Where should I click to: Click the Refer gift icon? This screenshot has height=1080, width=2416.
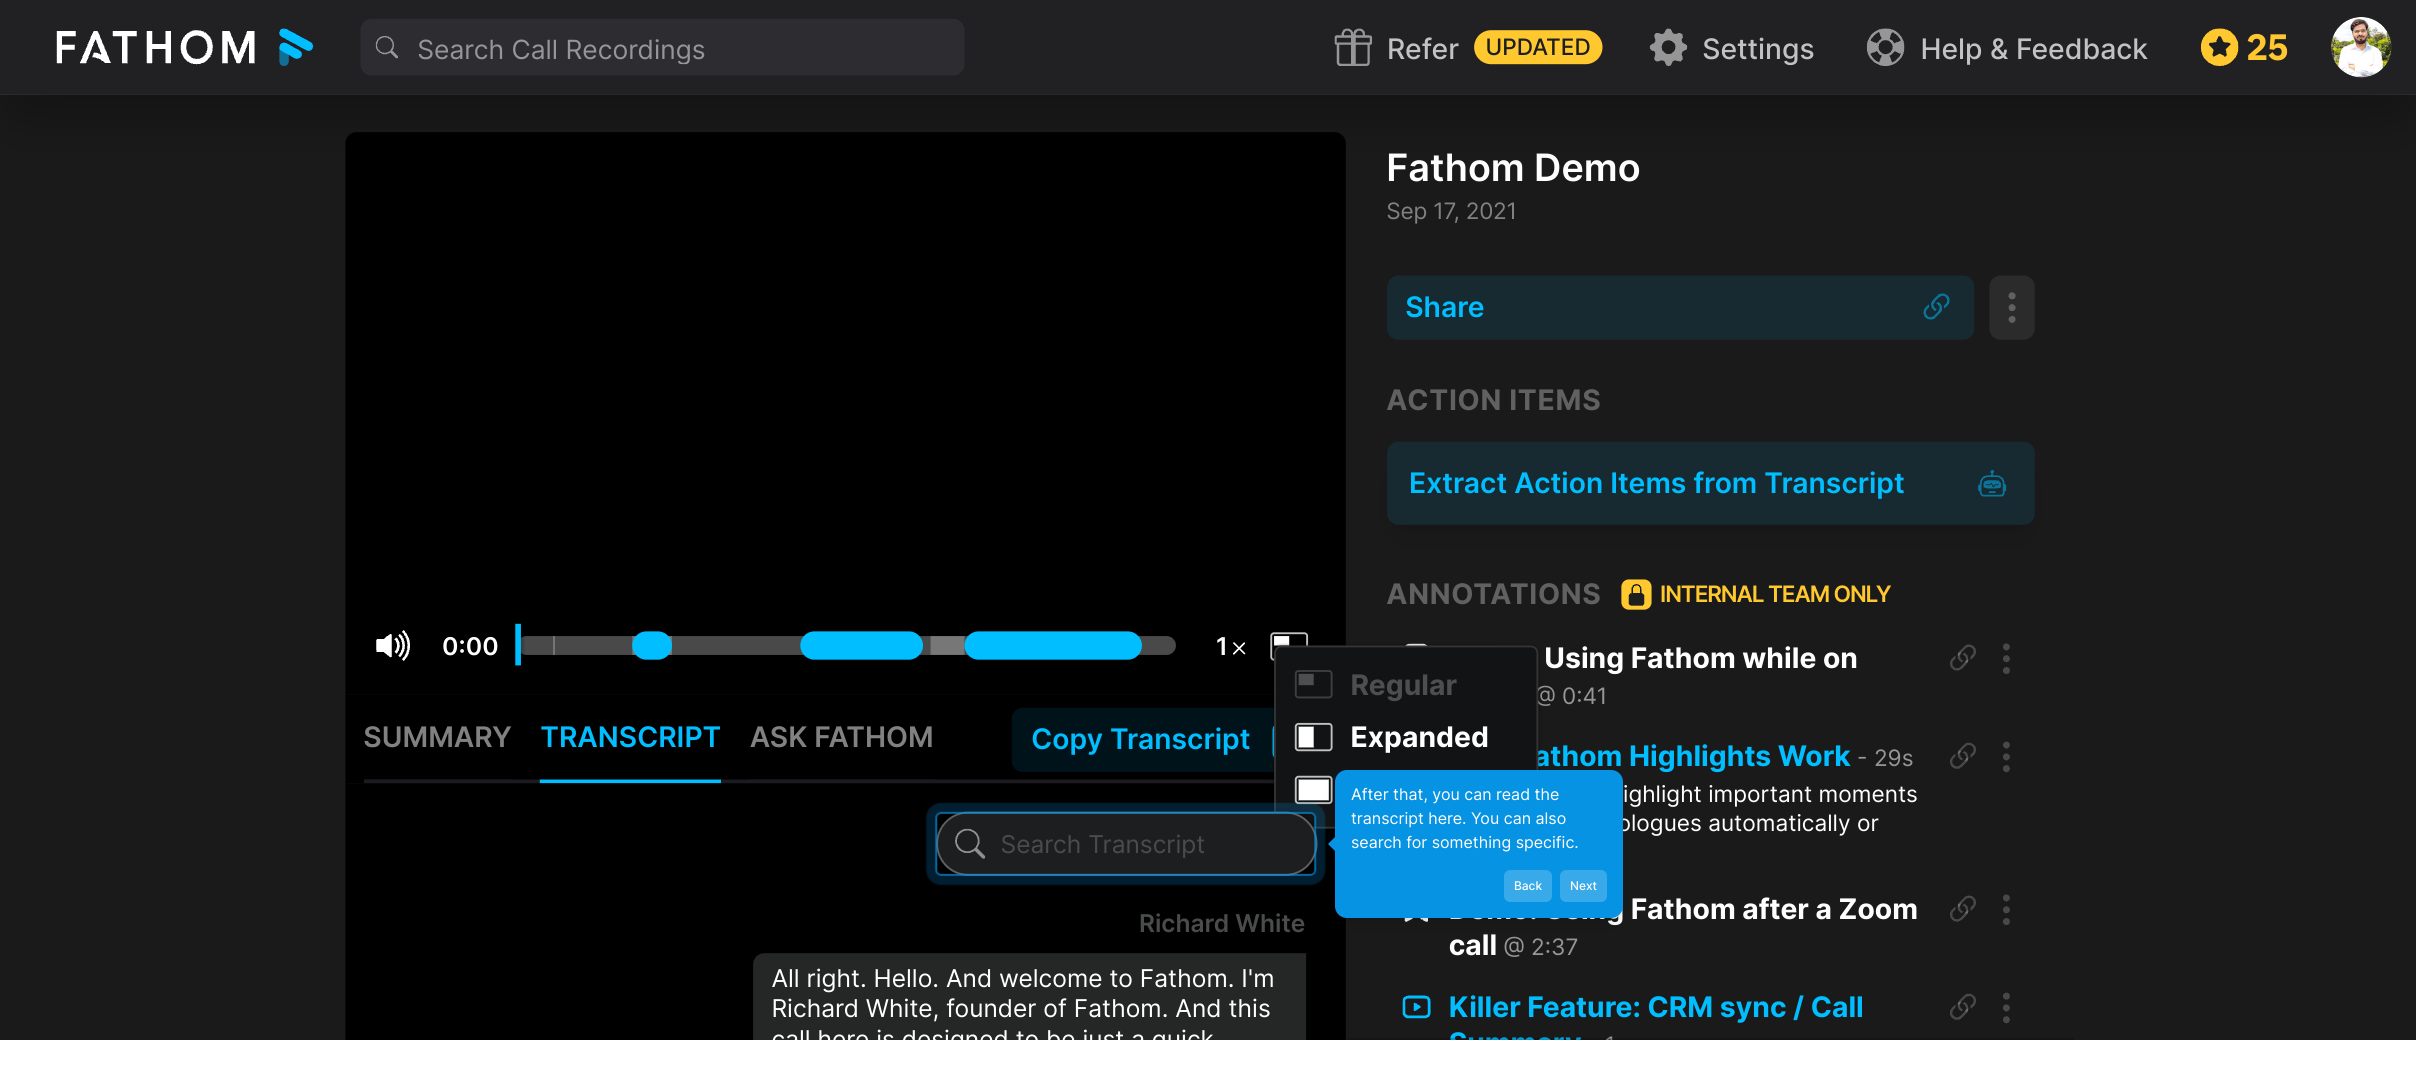click(x=1353, y=48)
